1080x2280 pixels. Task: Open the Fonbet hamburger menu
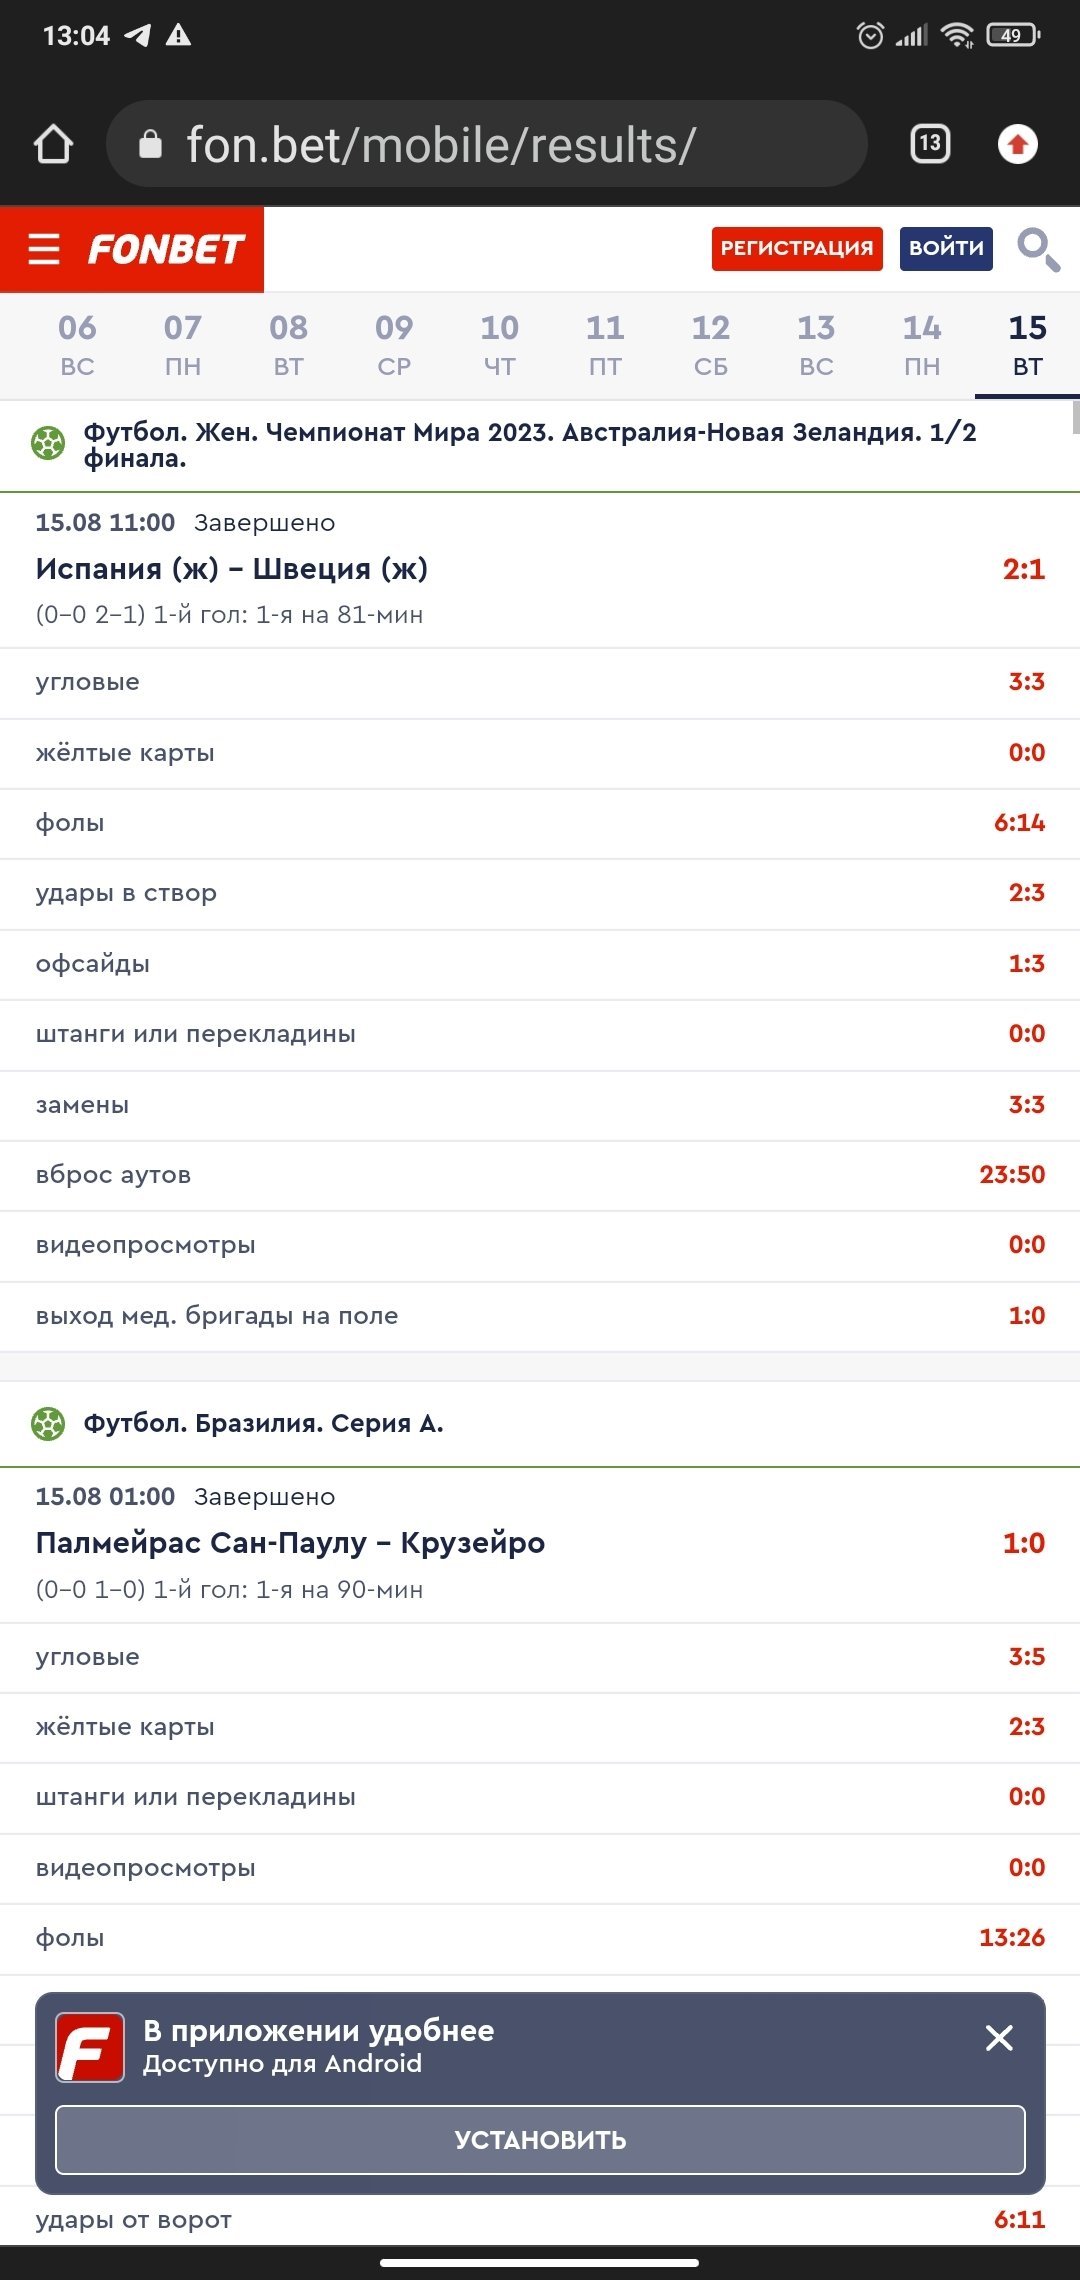(44, 249)
